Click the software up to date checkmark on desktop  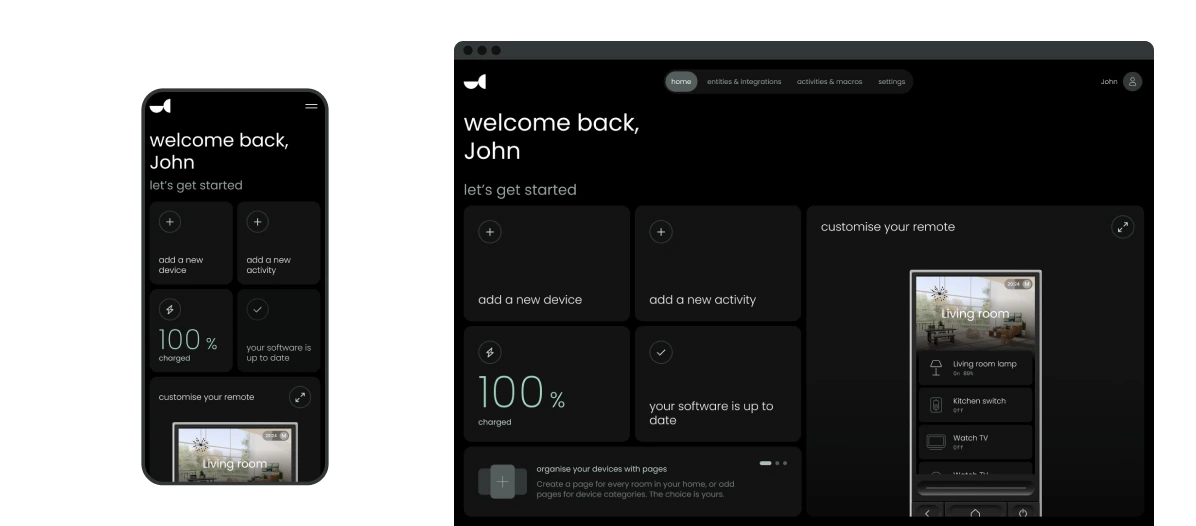click(x=661, y=352)
